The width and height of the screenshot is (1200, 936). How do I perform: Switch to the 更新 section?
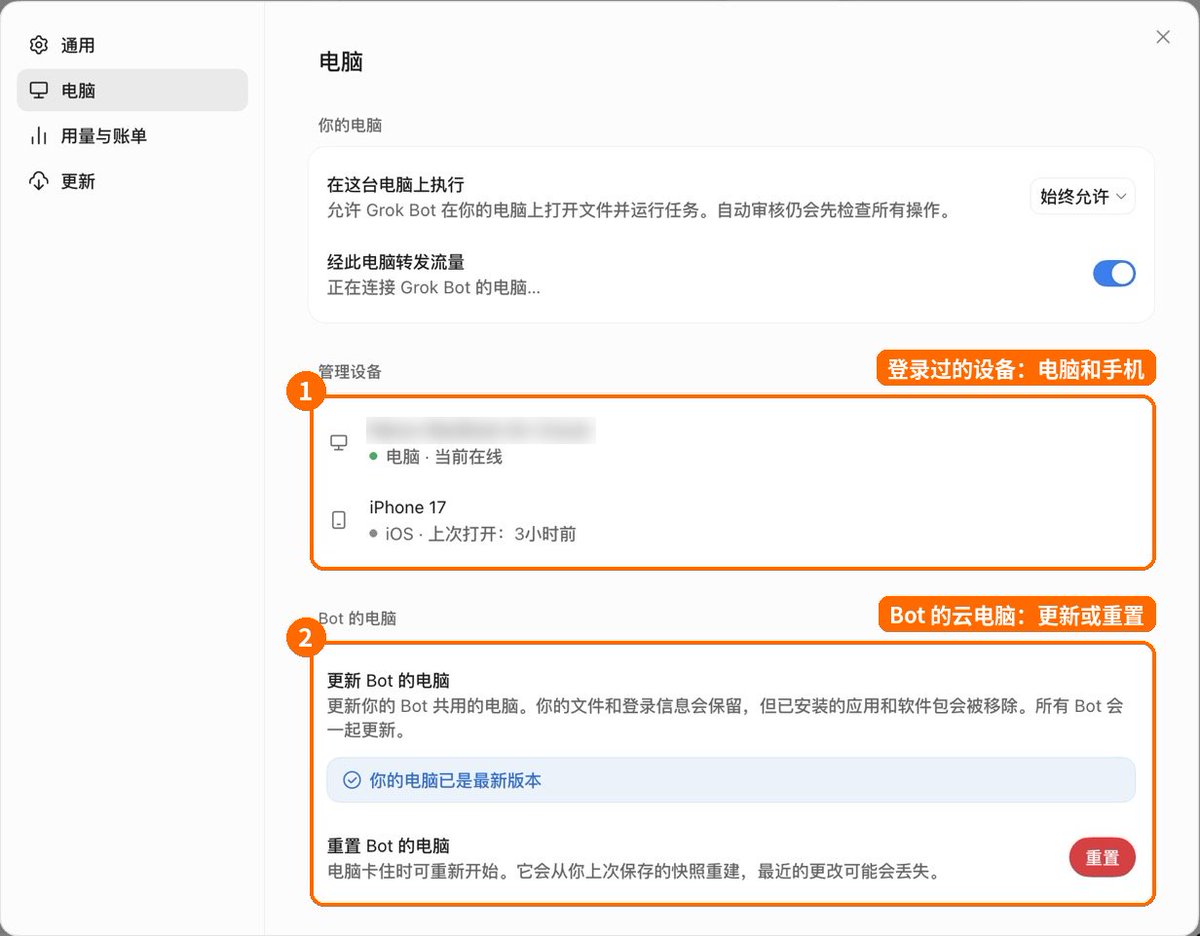pyautogui.click(x=132, y=181)
